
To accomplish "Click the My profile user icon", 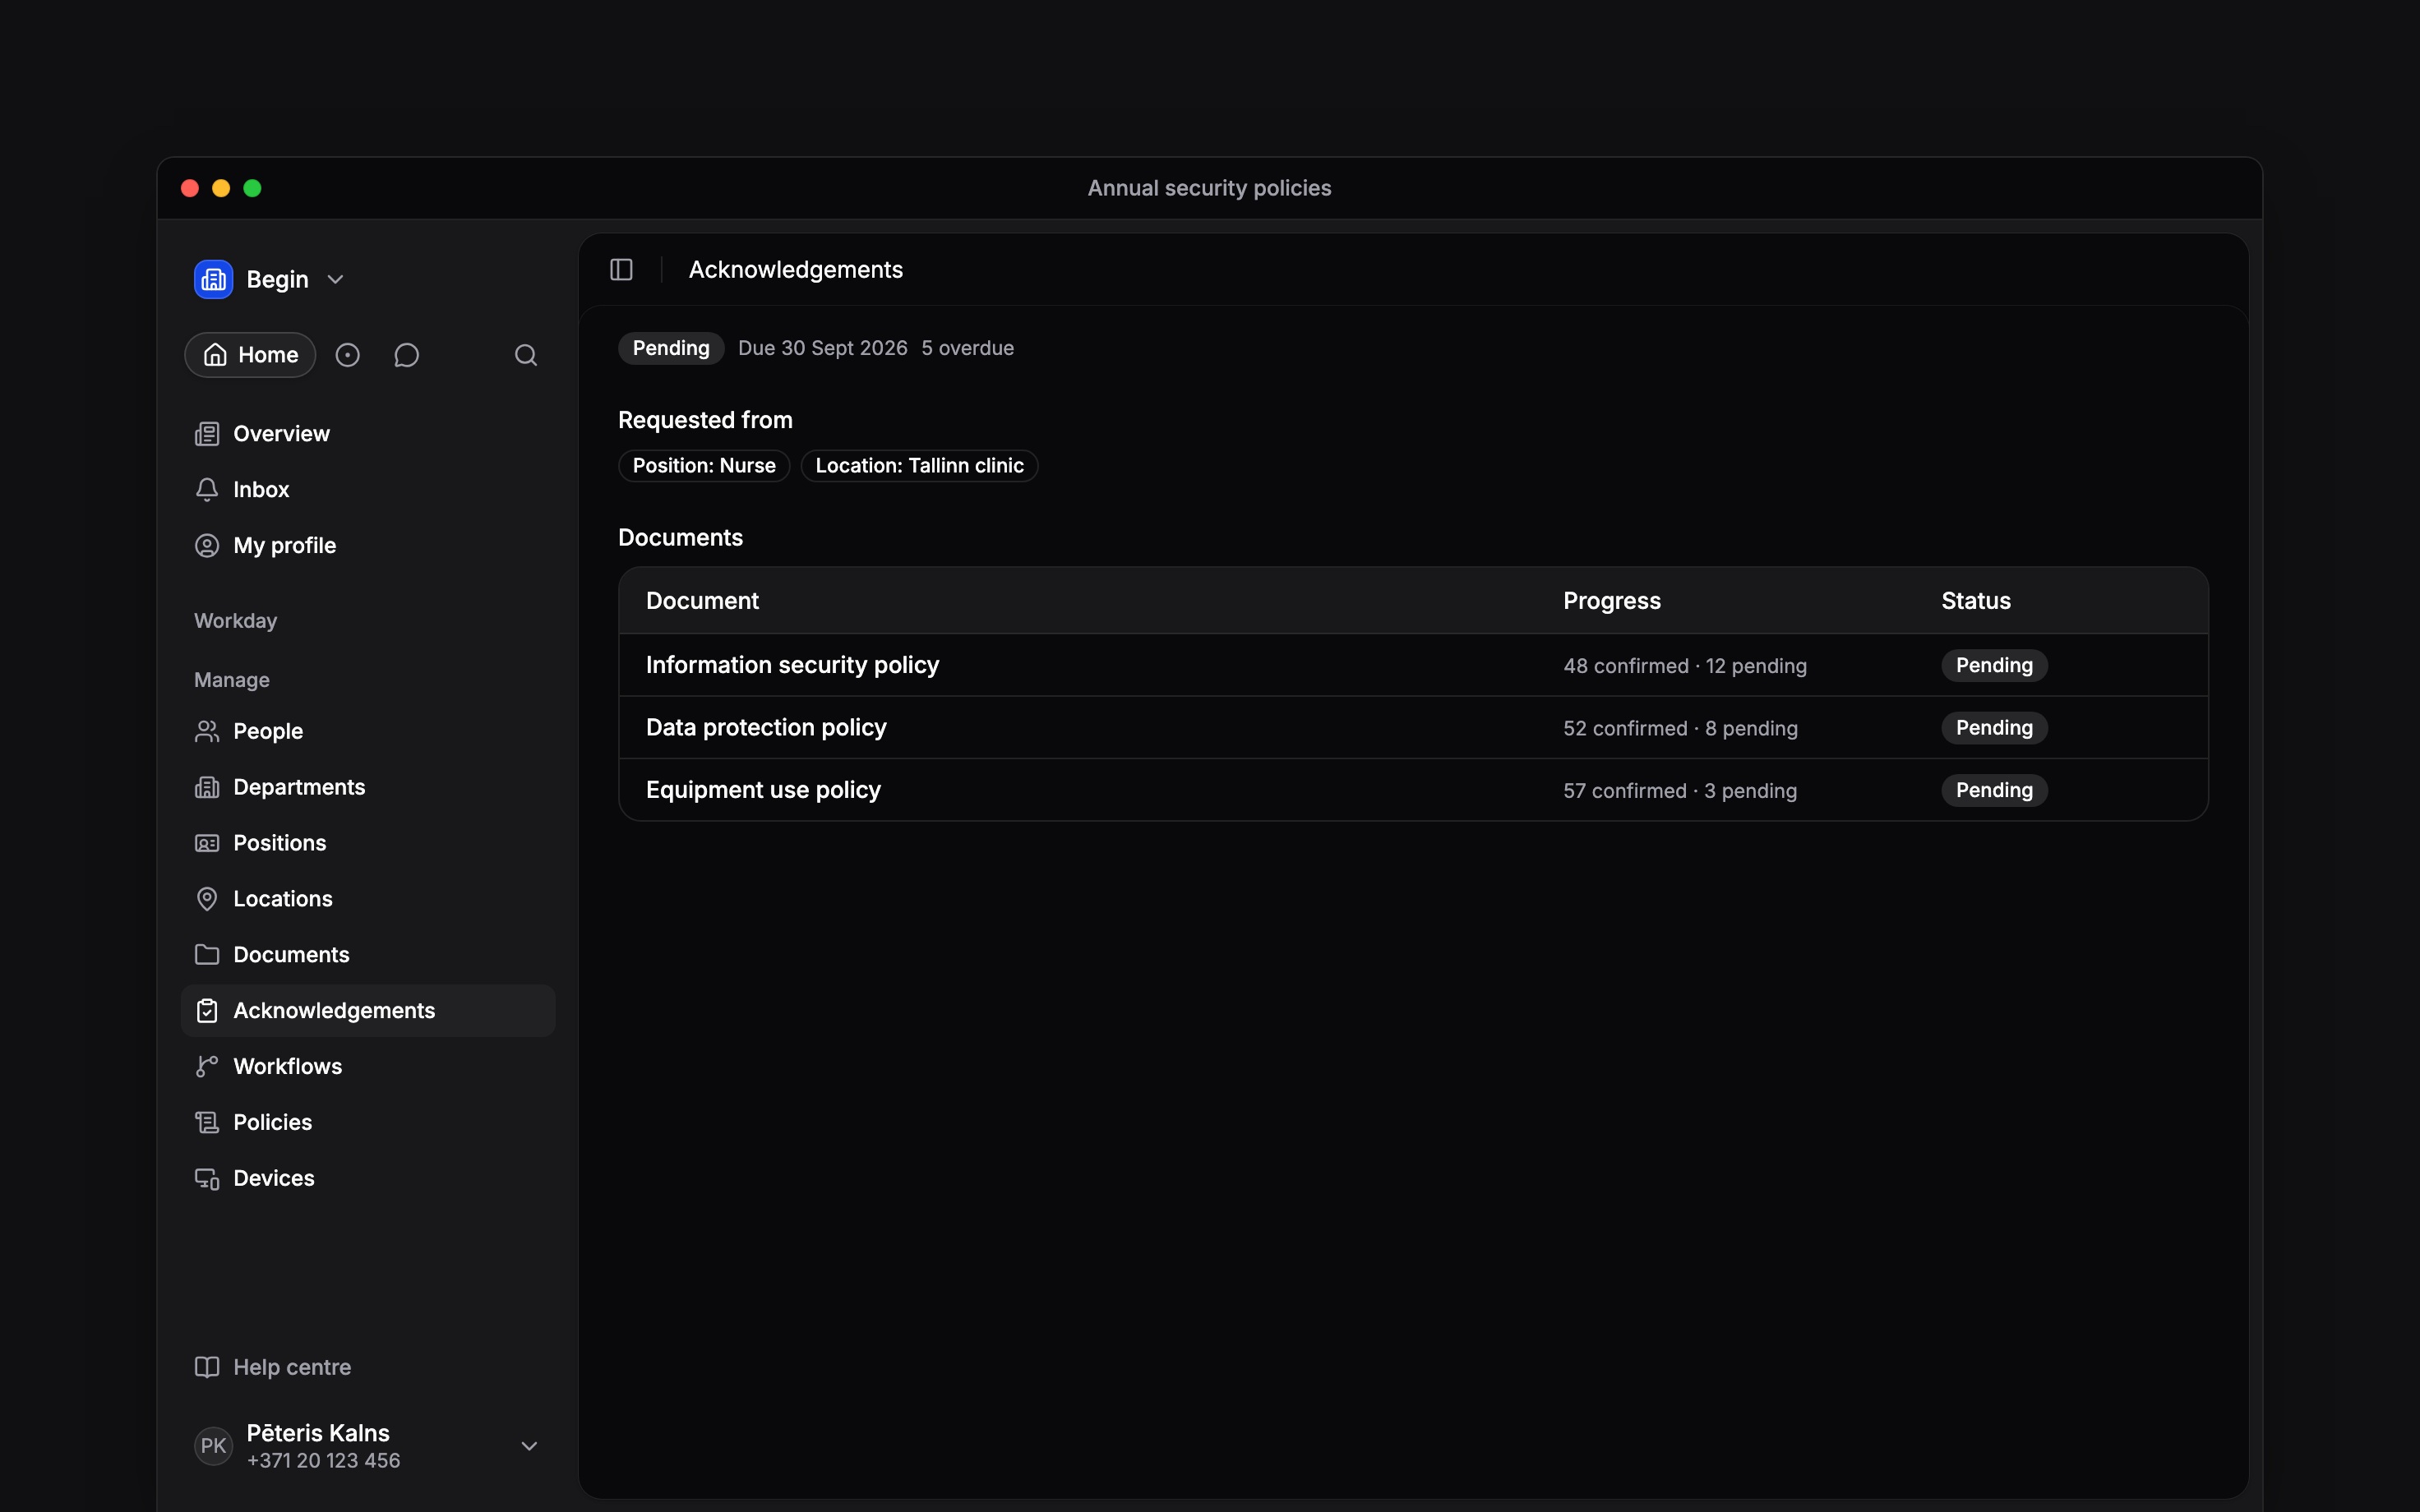I will point(207,546).
